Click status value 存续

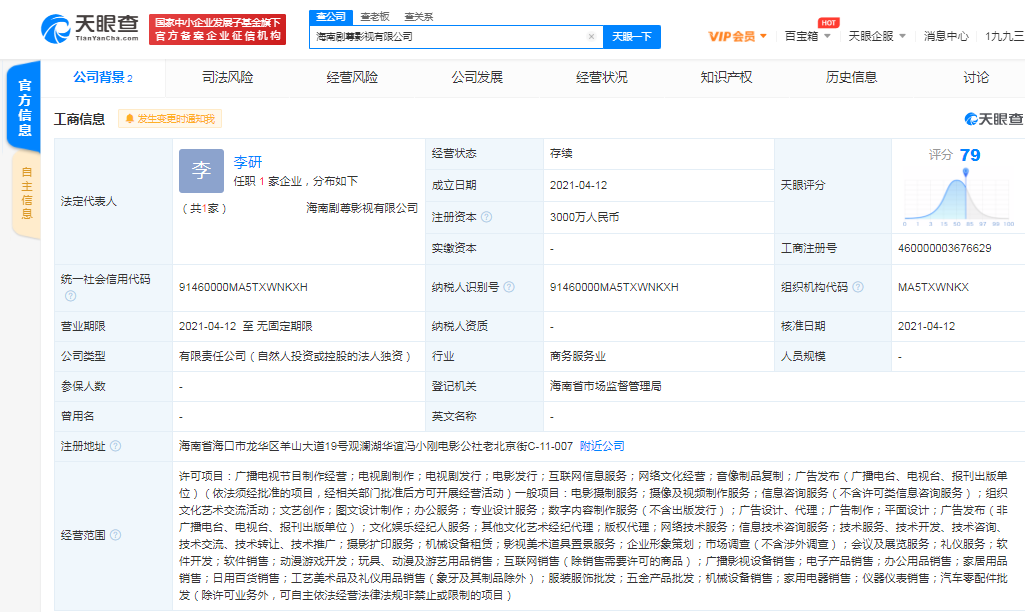(562, 153)
